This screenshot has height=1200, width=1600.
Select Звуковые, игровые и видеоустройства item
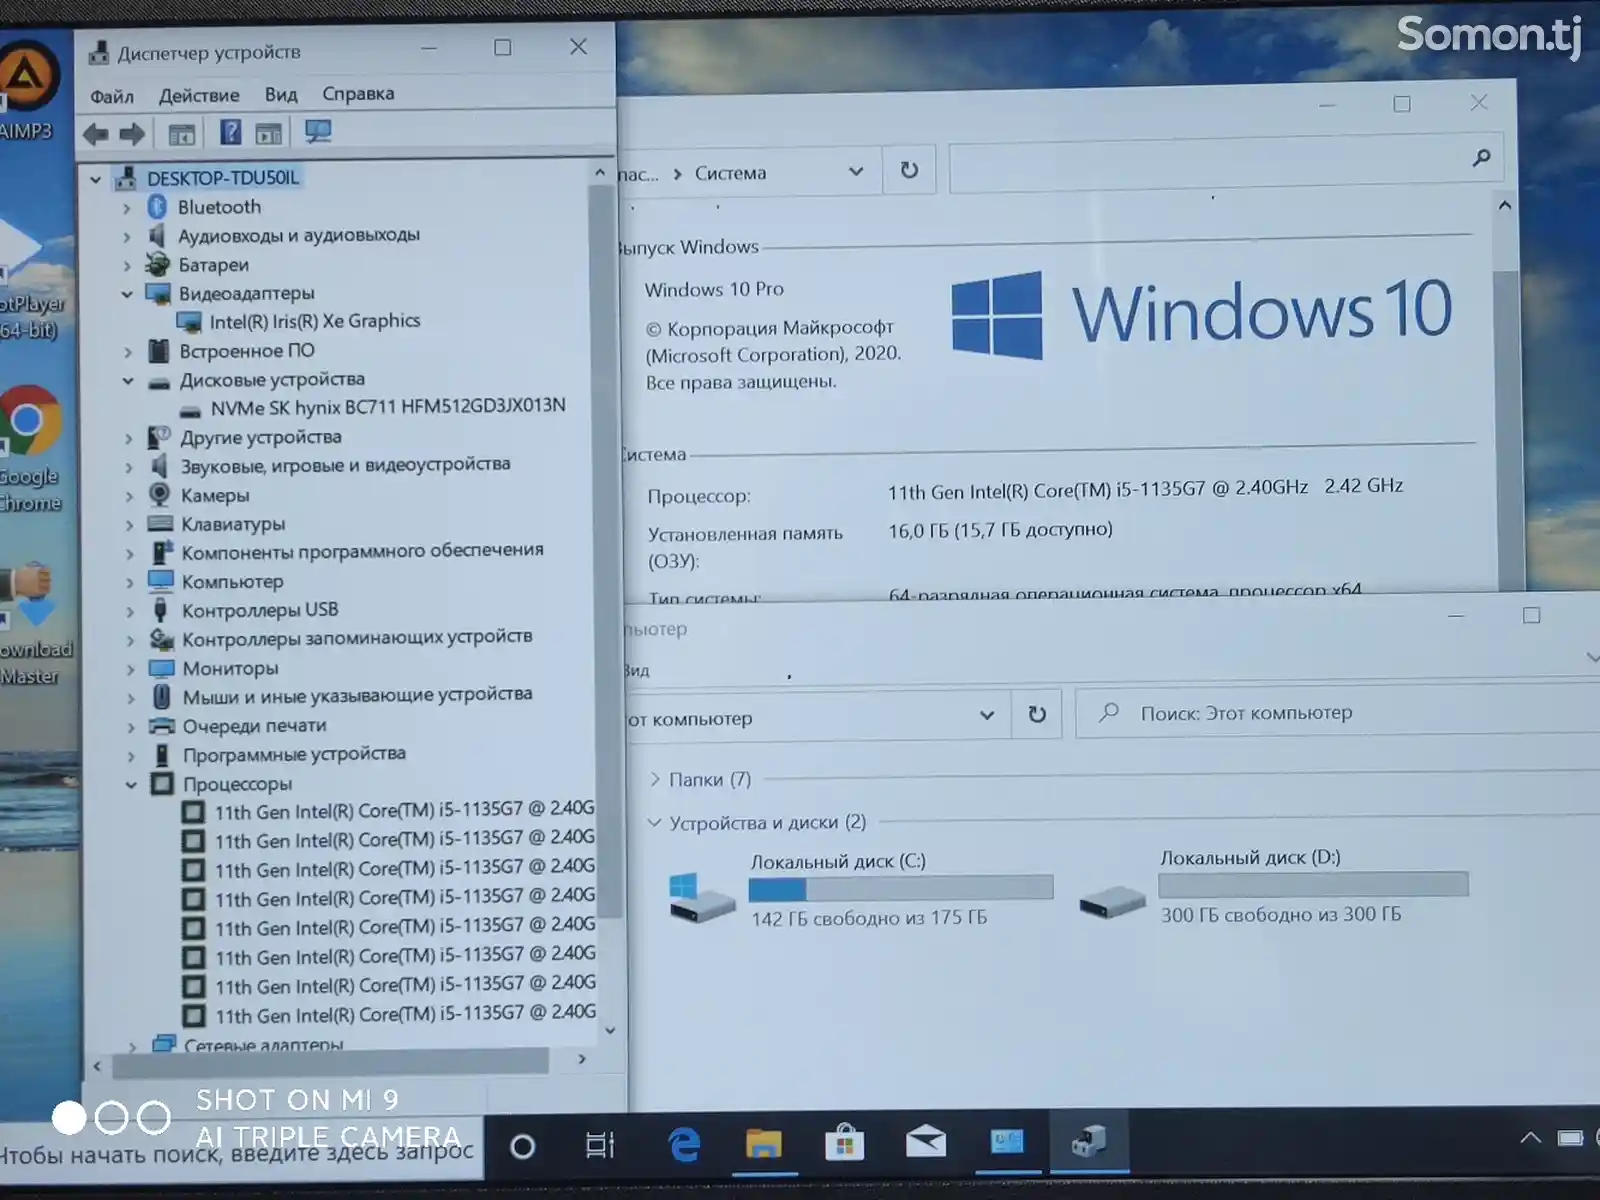[x=345, y=465]
